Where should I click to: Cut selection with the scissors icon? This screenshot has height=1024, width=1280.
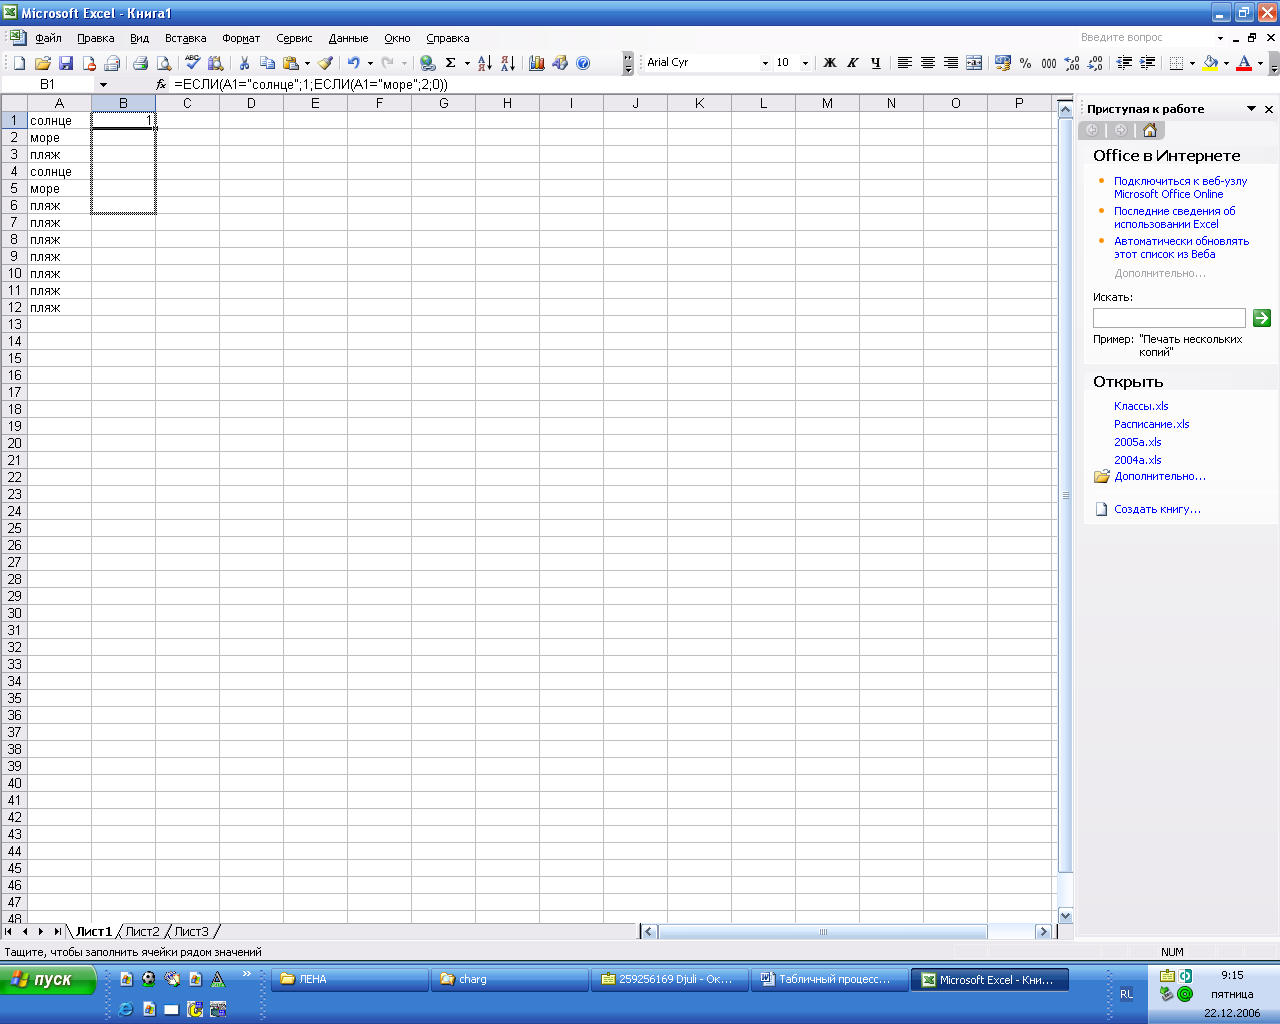point(244,63)
